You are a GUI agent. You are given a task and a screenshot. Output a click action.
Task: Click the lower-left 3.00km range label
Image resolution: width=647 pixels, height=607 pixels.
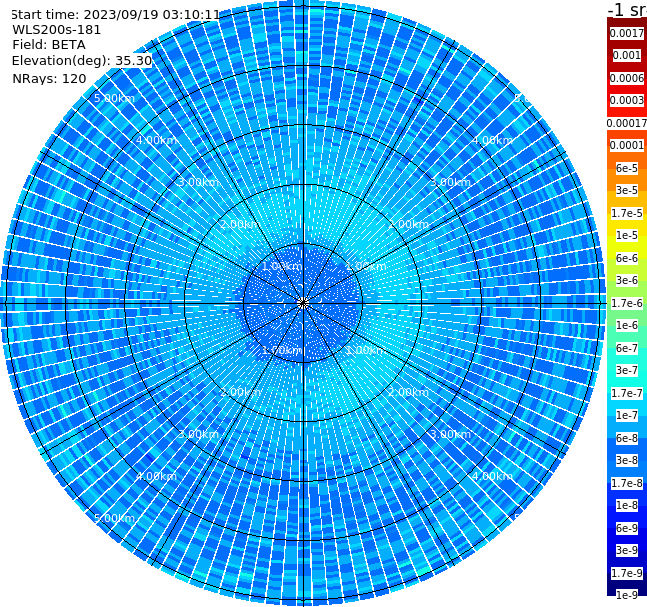[198, 434]
